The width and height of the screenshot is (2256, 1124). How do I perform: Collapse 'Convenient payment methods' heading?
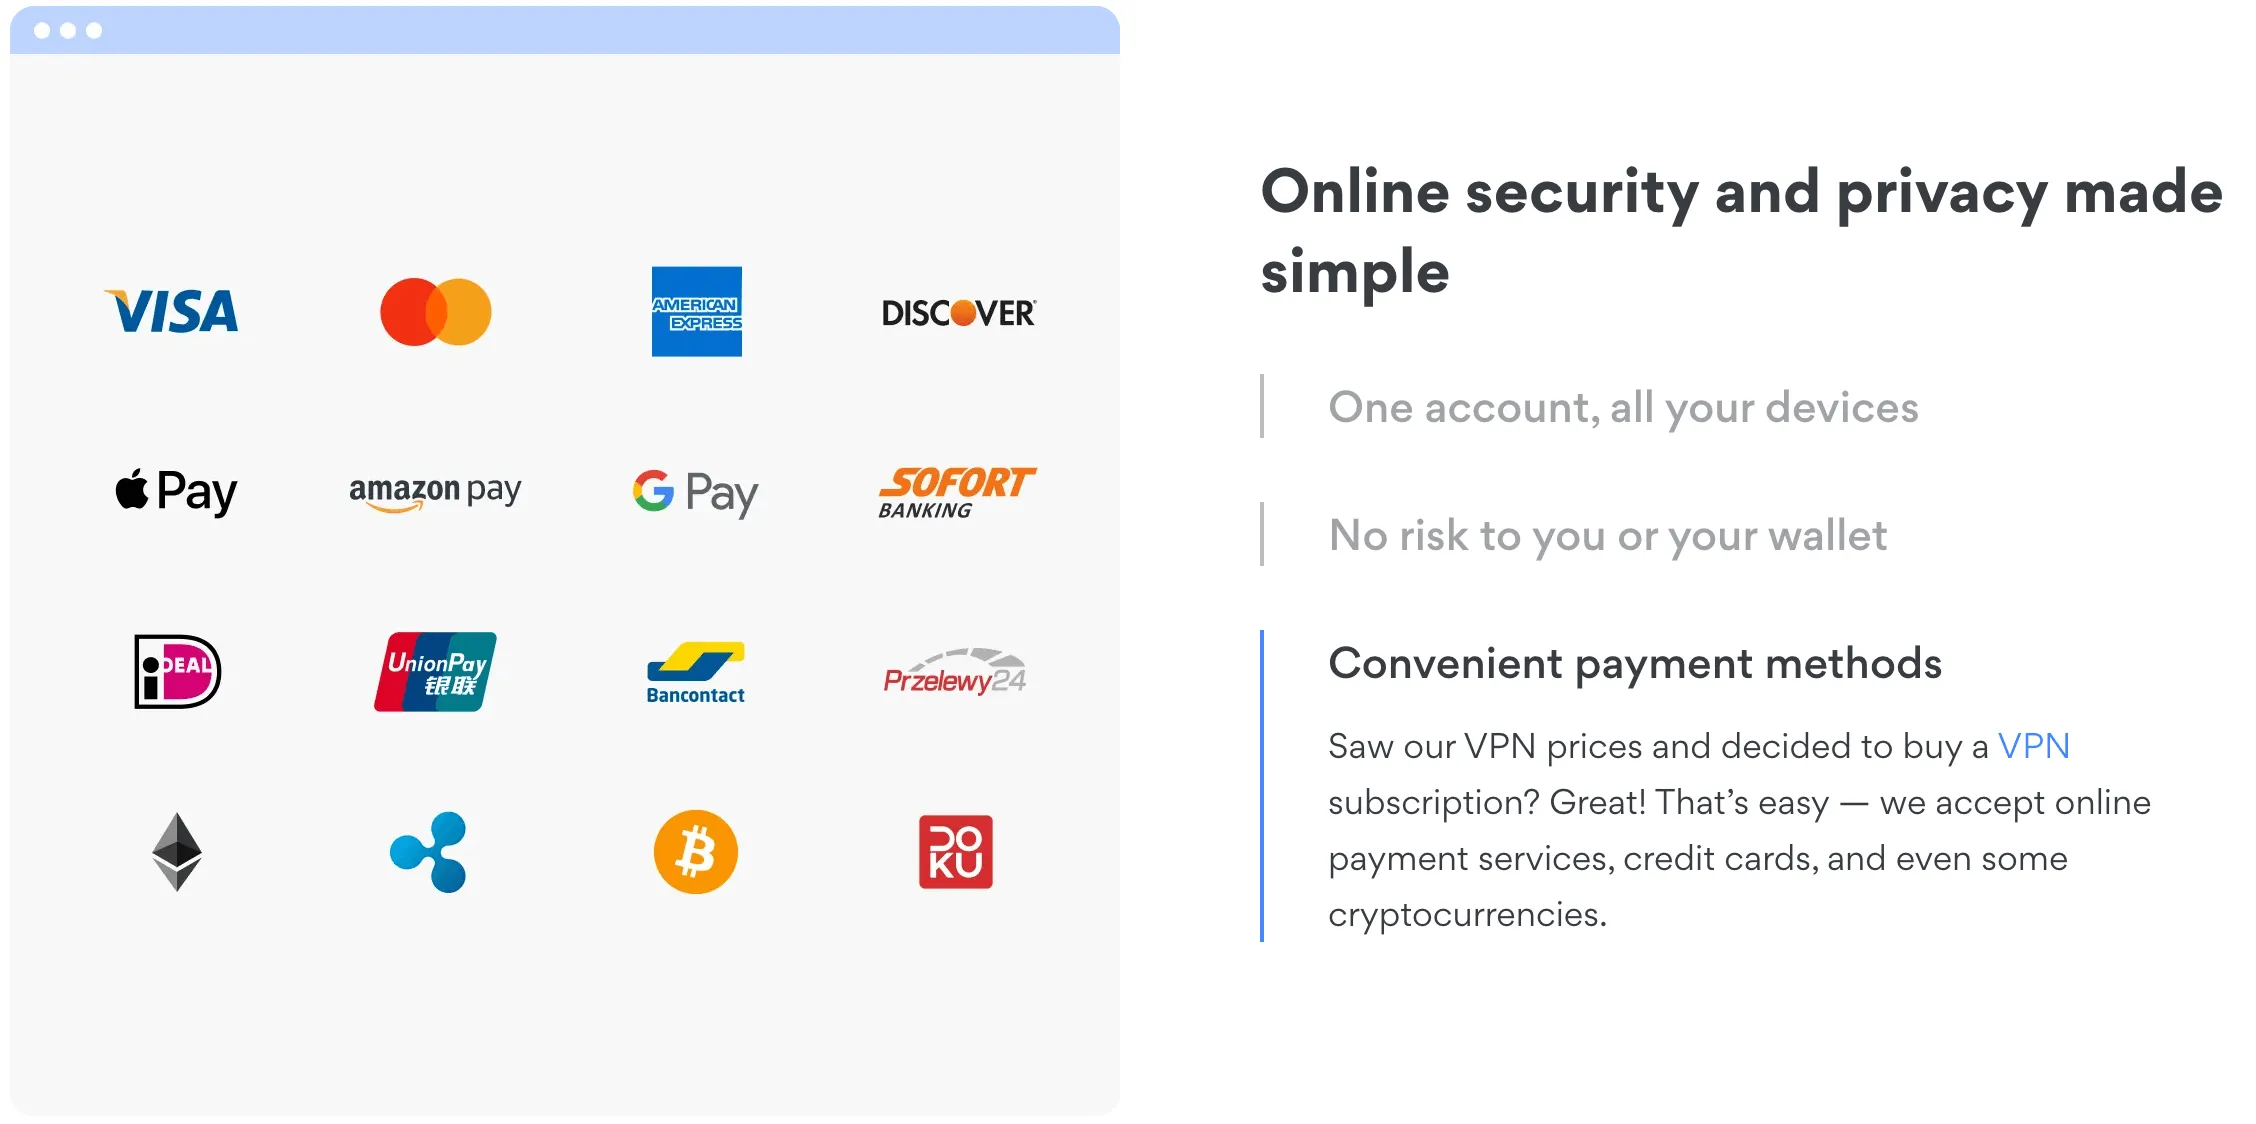coord(1635,663)
